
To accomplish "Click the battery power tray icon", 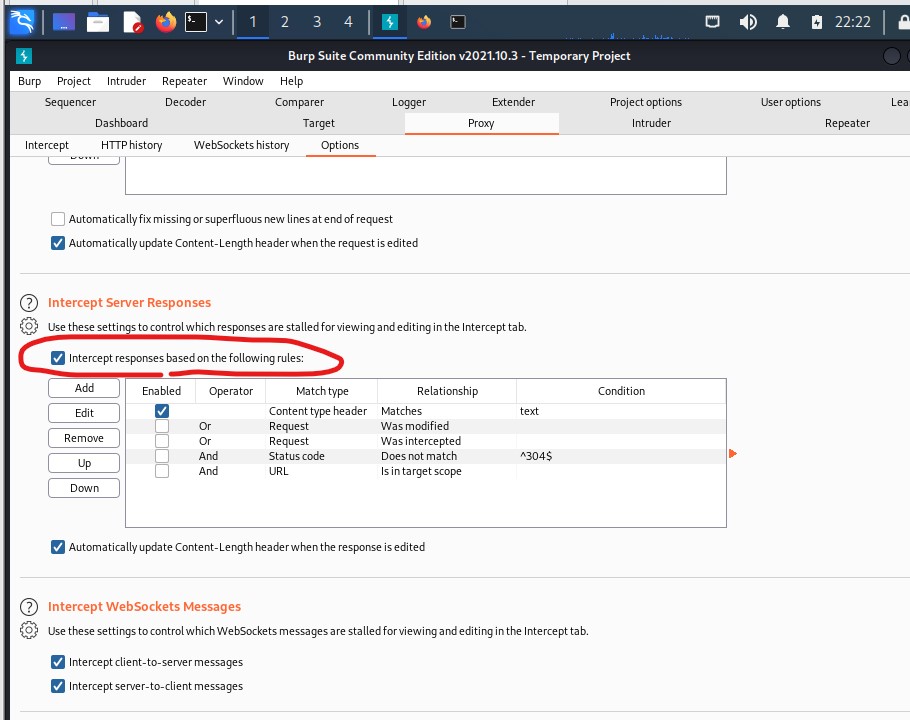I will coord(817,22).
